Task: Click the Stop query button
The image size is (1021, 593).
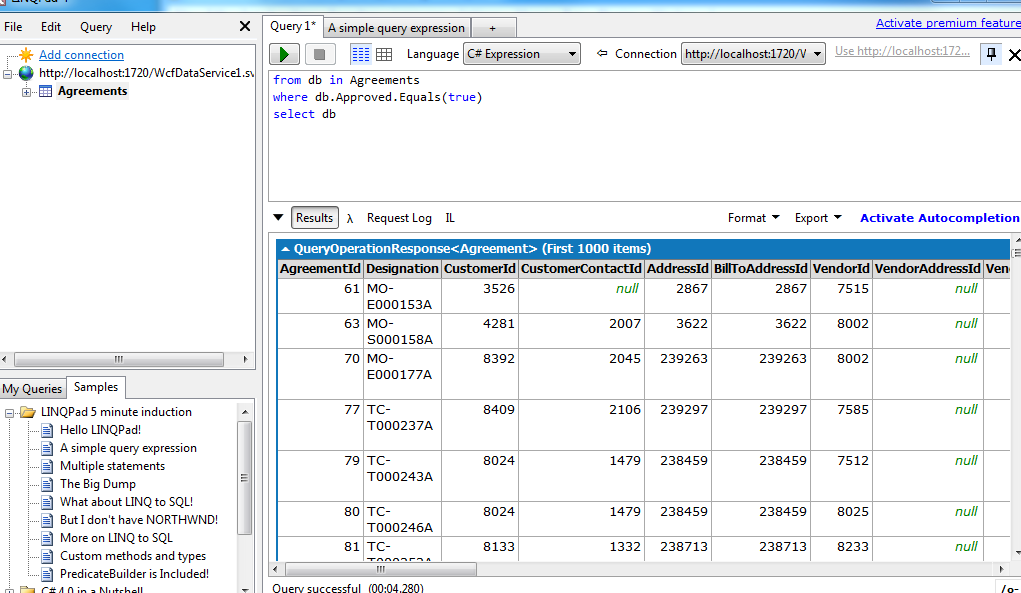Action: pos(319,54)
